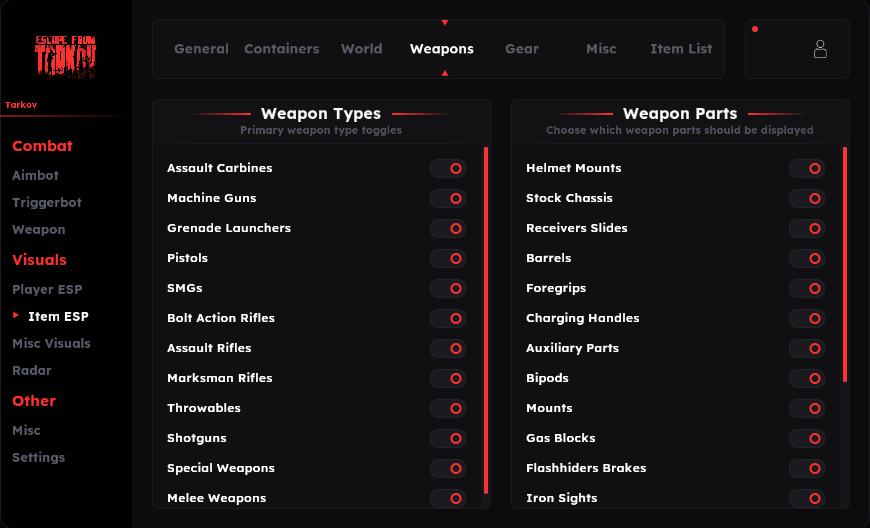The image size is (870, 528).
Task: Toggle Assault Carbines weapon type
Action: point(448,169)
